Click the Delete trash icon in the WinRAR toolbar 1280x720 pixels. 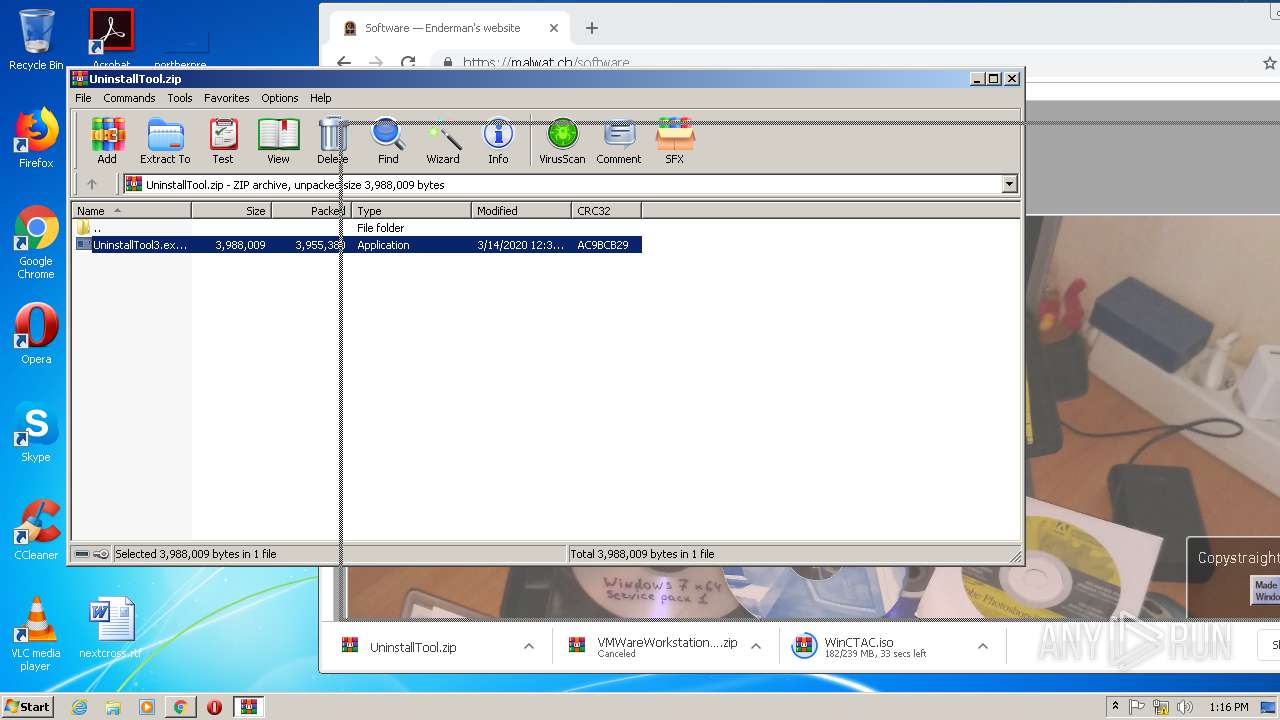click(332, 141)
